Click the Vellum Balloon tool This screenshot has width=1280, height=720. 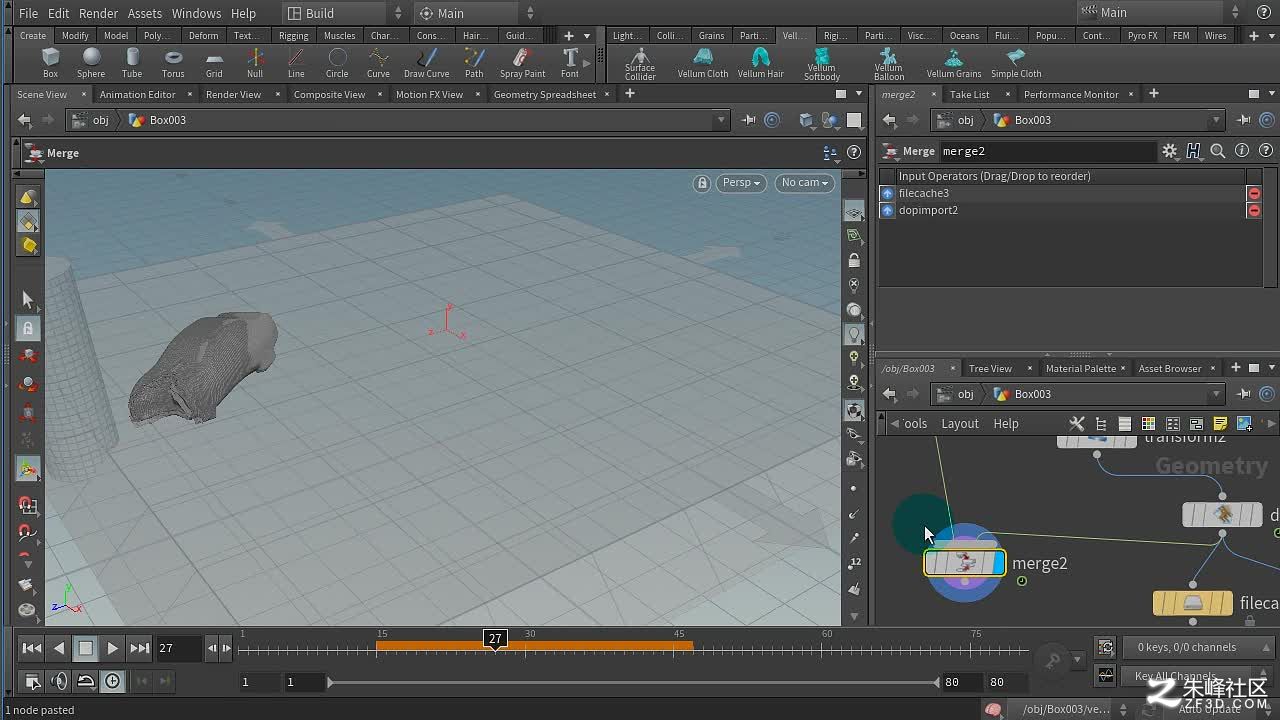[x=888, y=64]
